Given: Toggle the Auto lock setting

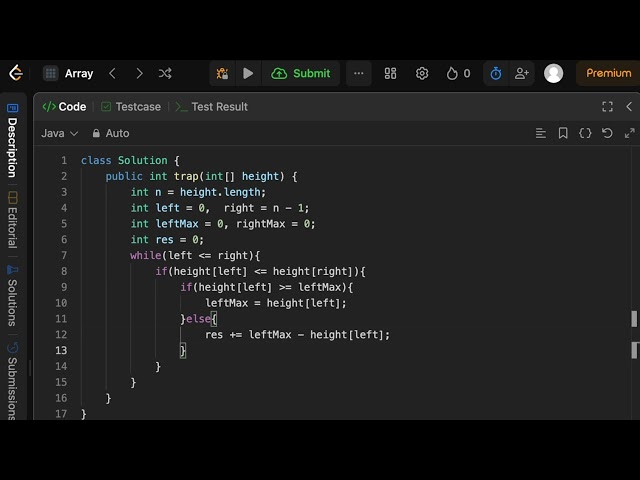Looking at the screenshot, I should pos(111,133).
